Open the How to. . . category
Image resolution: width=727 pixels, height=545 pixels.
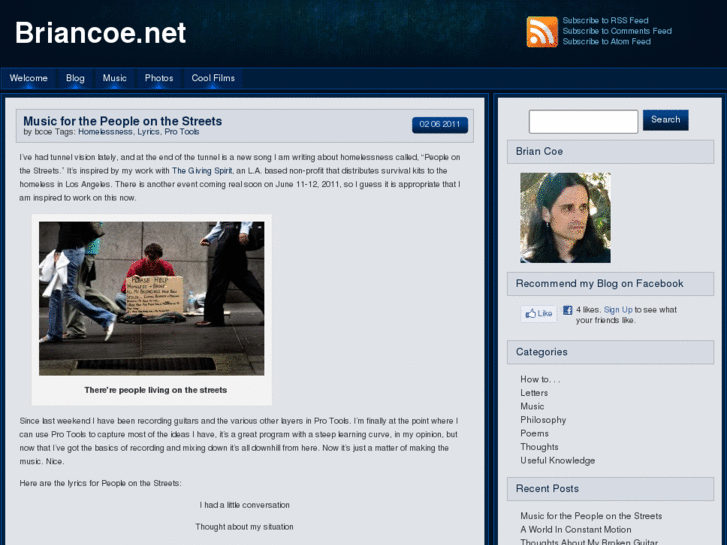(x=540, y=379)
